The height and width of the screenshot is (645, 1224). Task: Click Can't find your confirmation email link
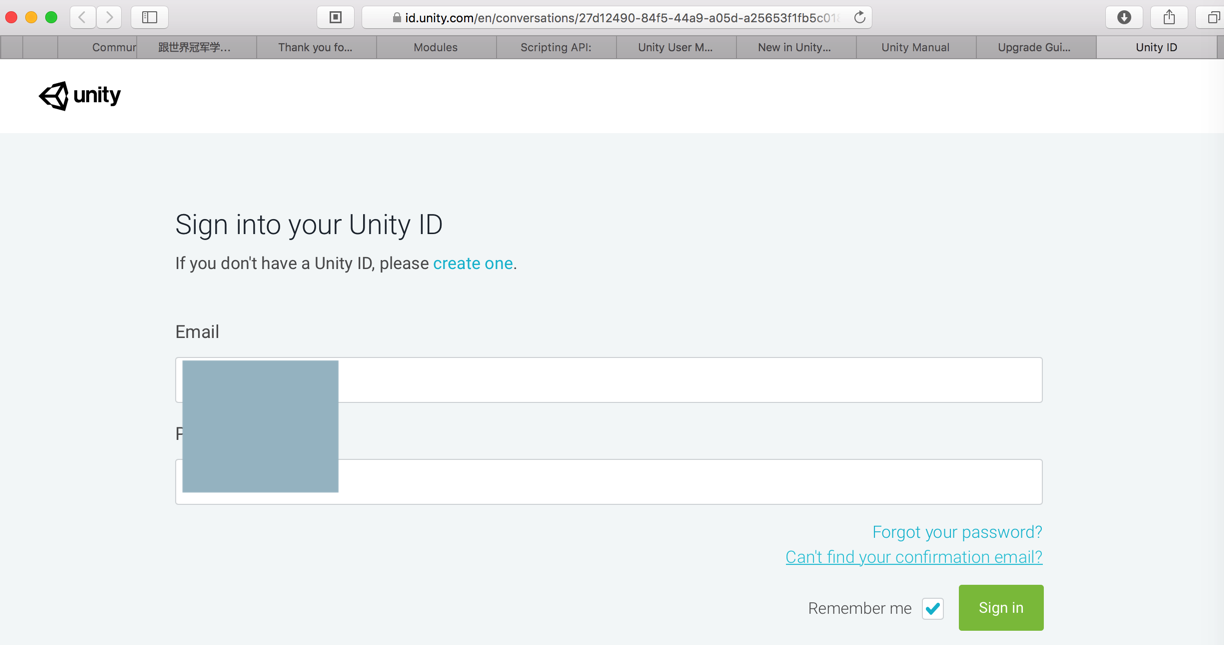pyautogui.click(x=914, y=557)
